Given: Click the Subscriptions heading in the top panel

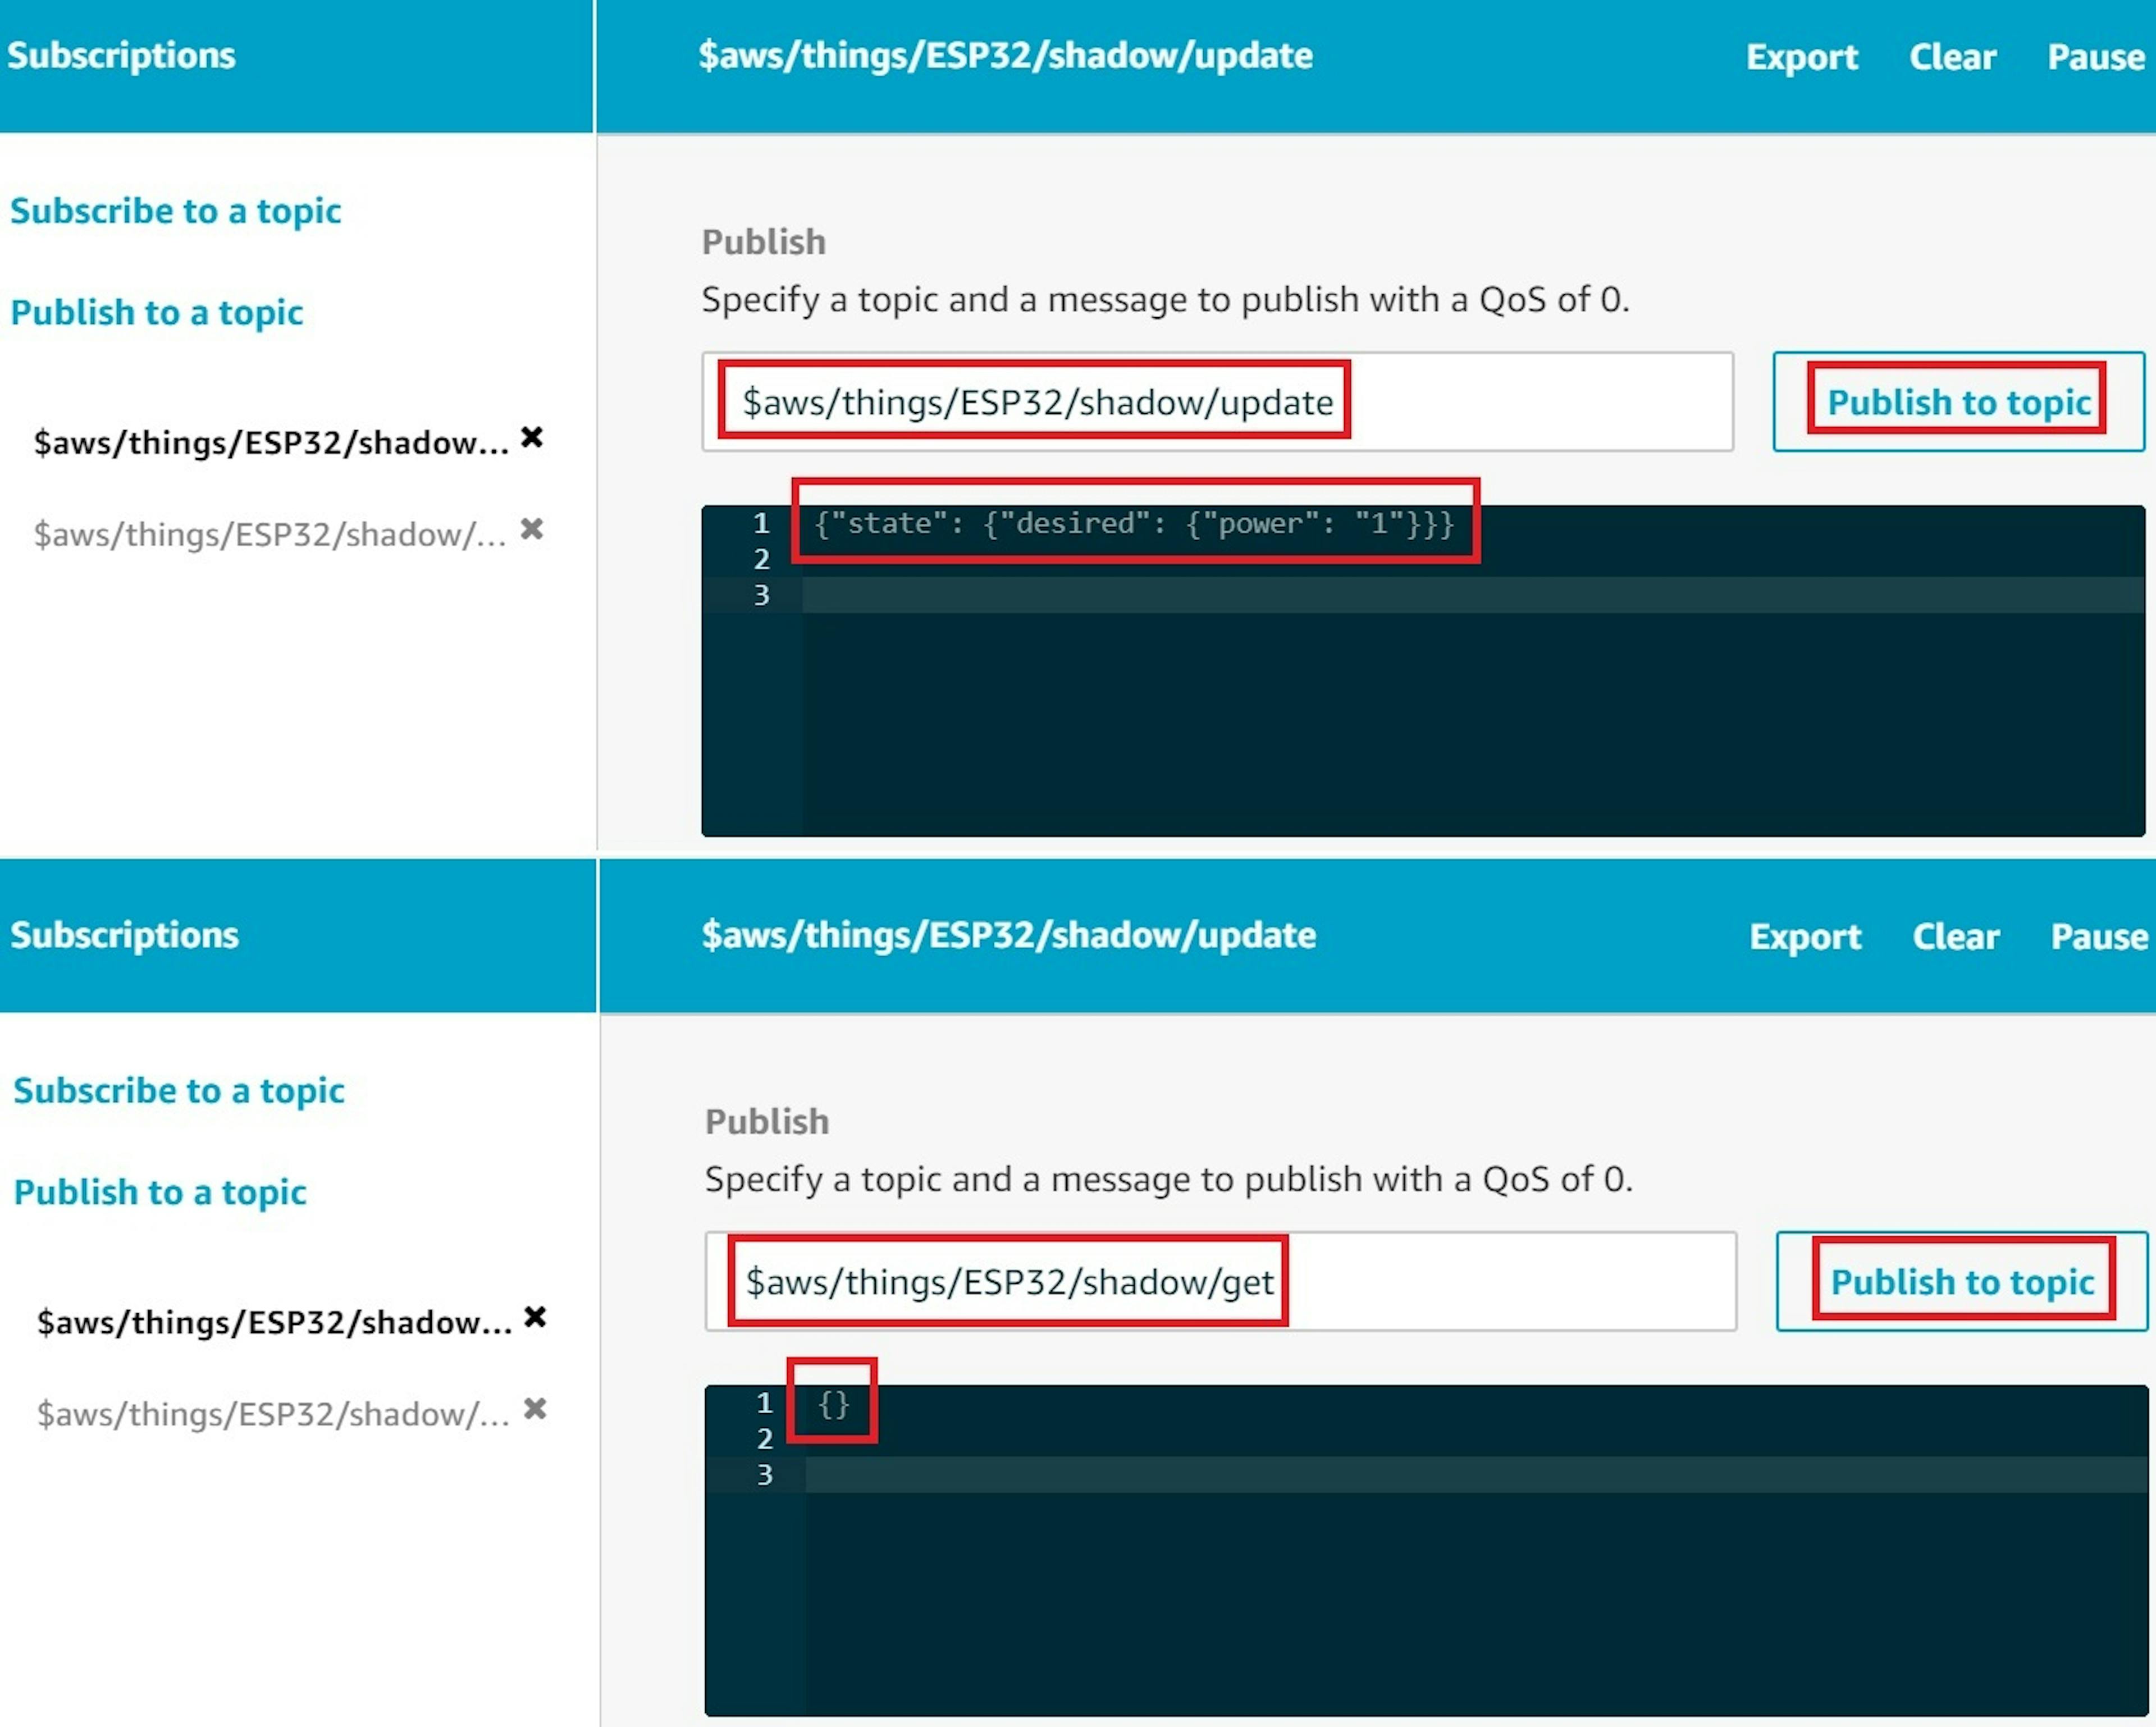Looking at the screenshot, I should click(x=121, y=56).
